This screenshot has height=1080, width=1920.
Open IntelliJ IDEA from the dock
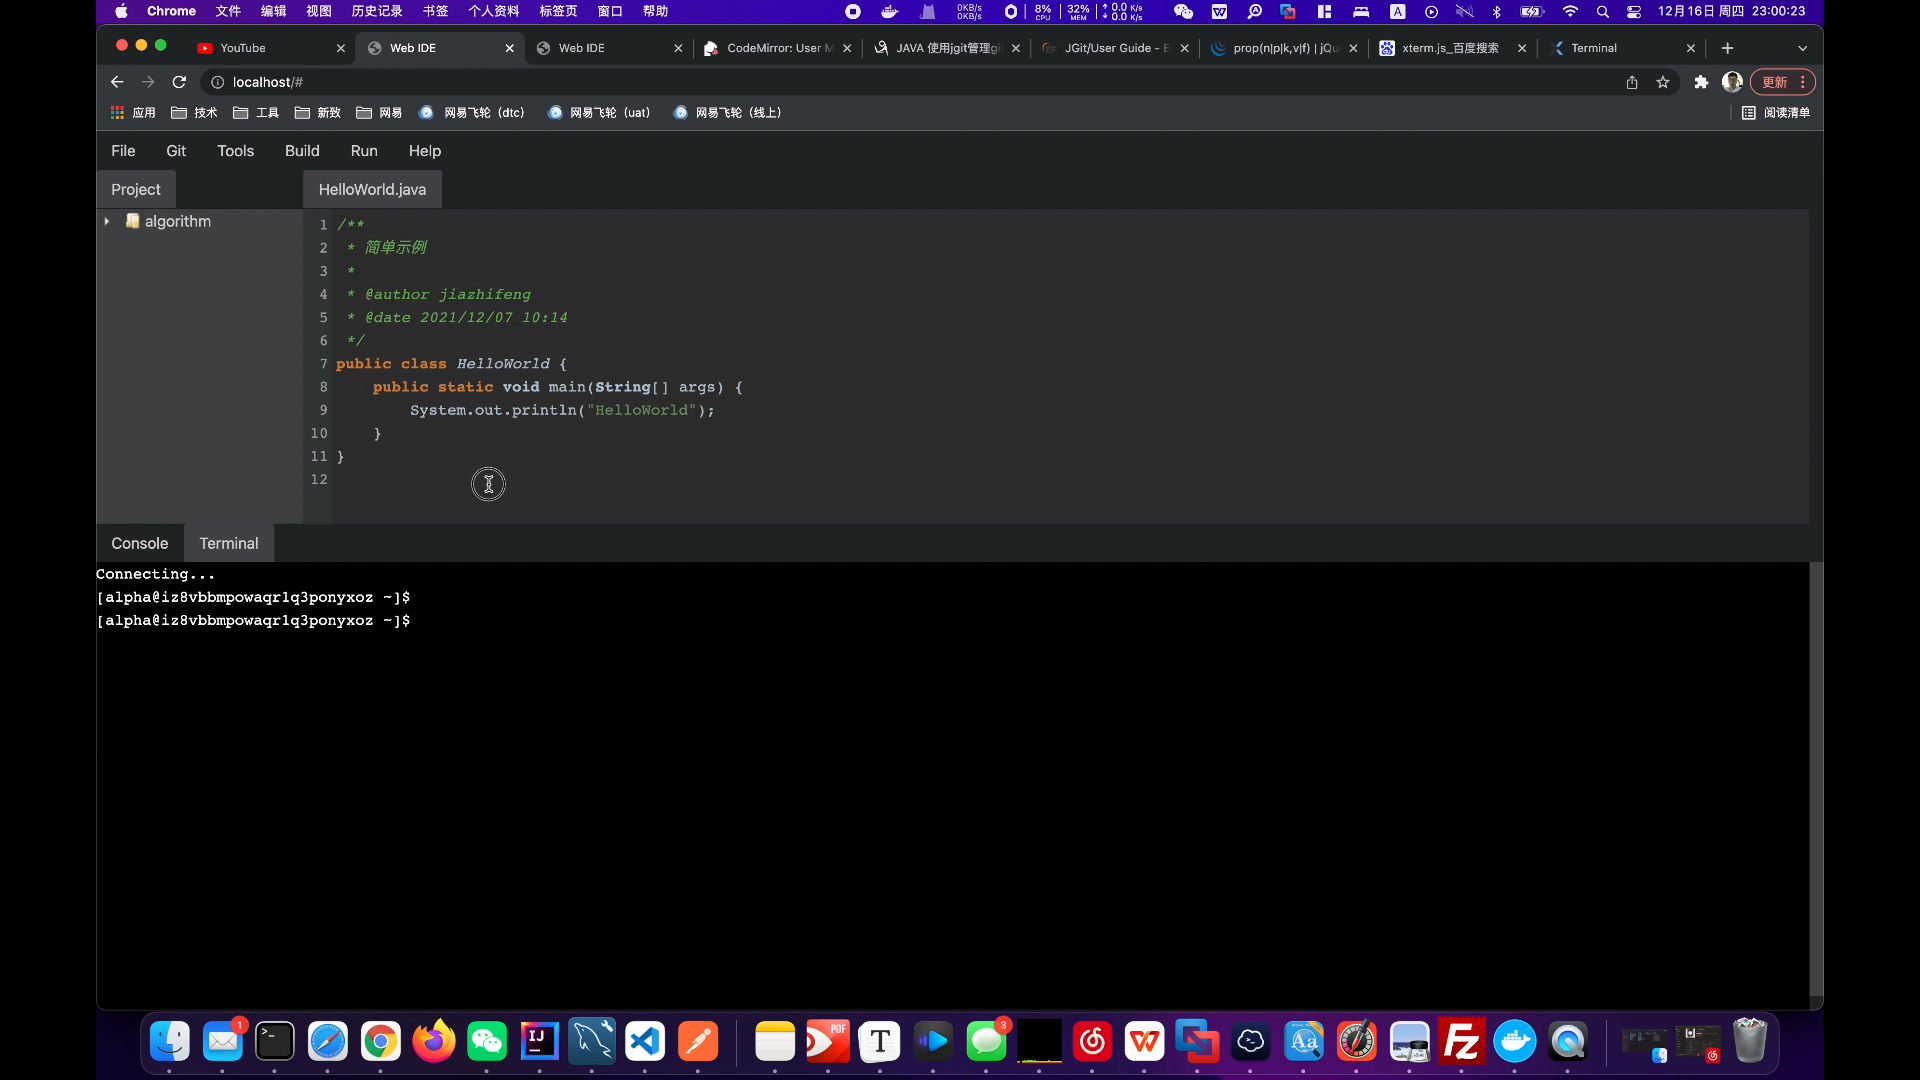pyautogui.click(x=540, y=1041)
